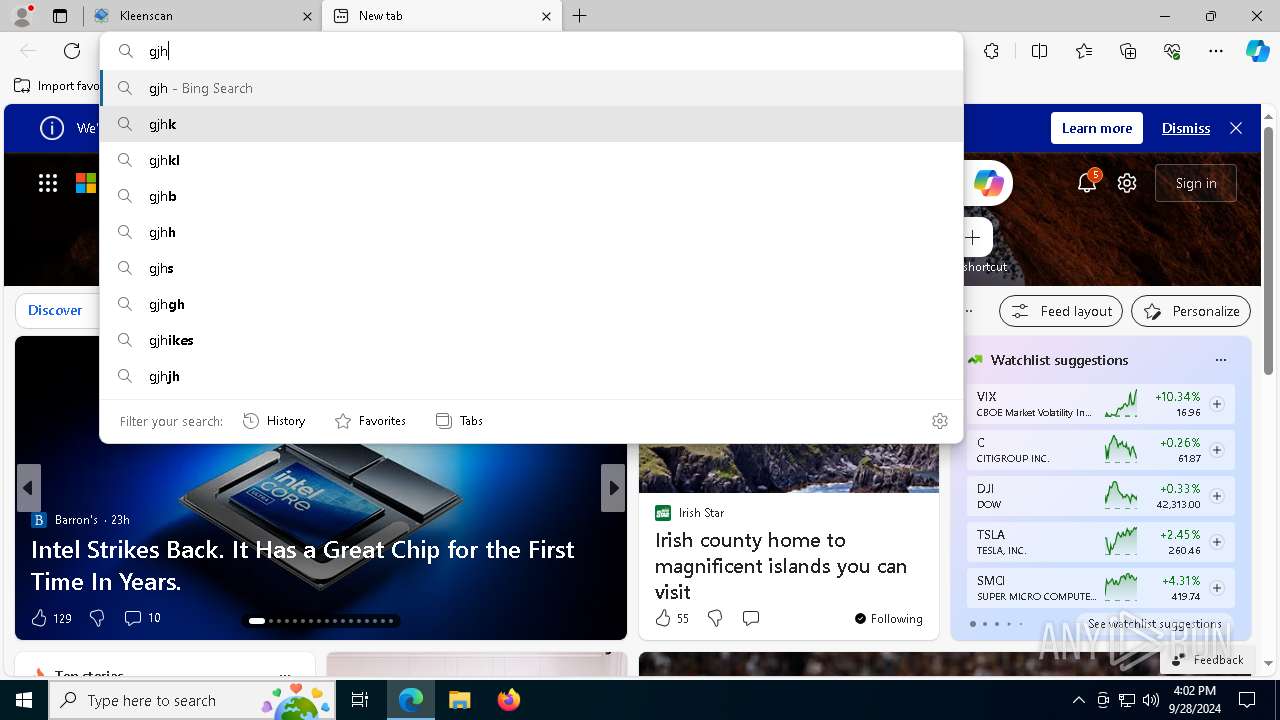The width and height of the screenshot is (1280, 720).
Task: Add a shortcut with plus tile
Action: pos(973,238)
